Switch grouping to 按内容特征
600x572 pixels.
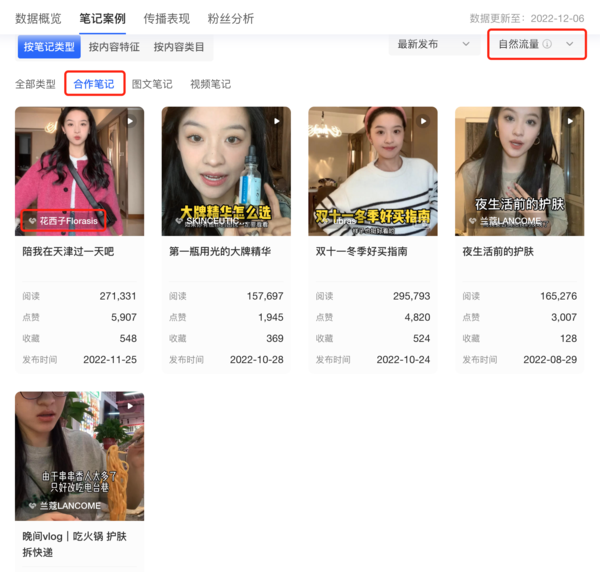click(x=112, y=46)
